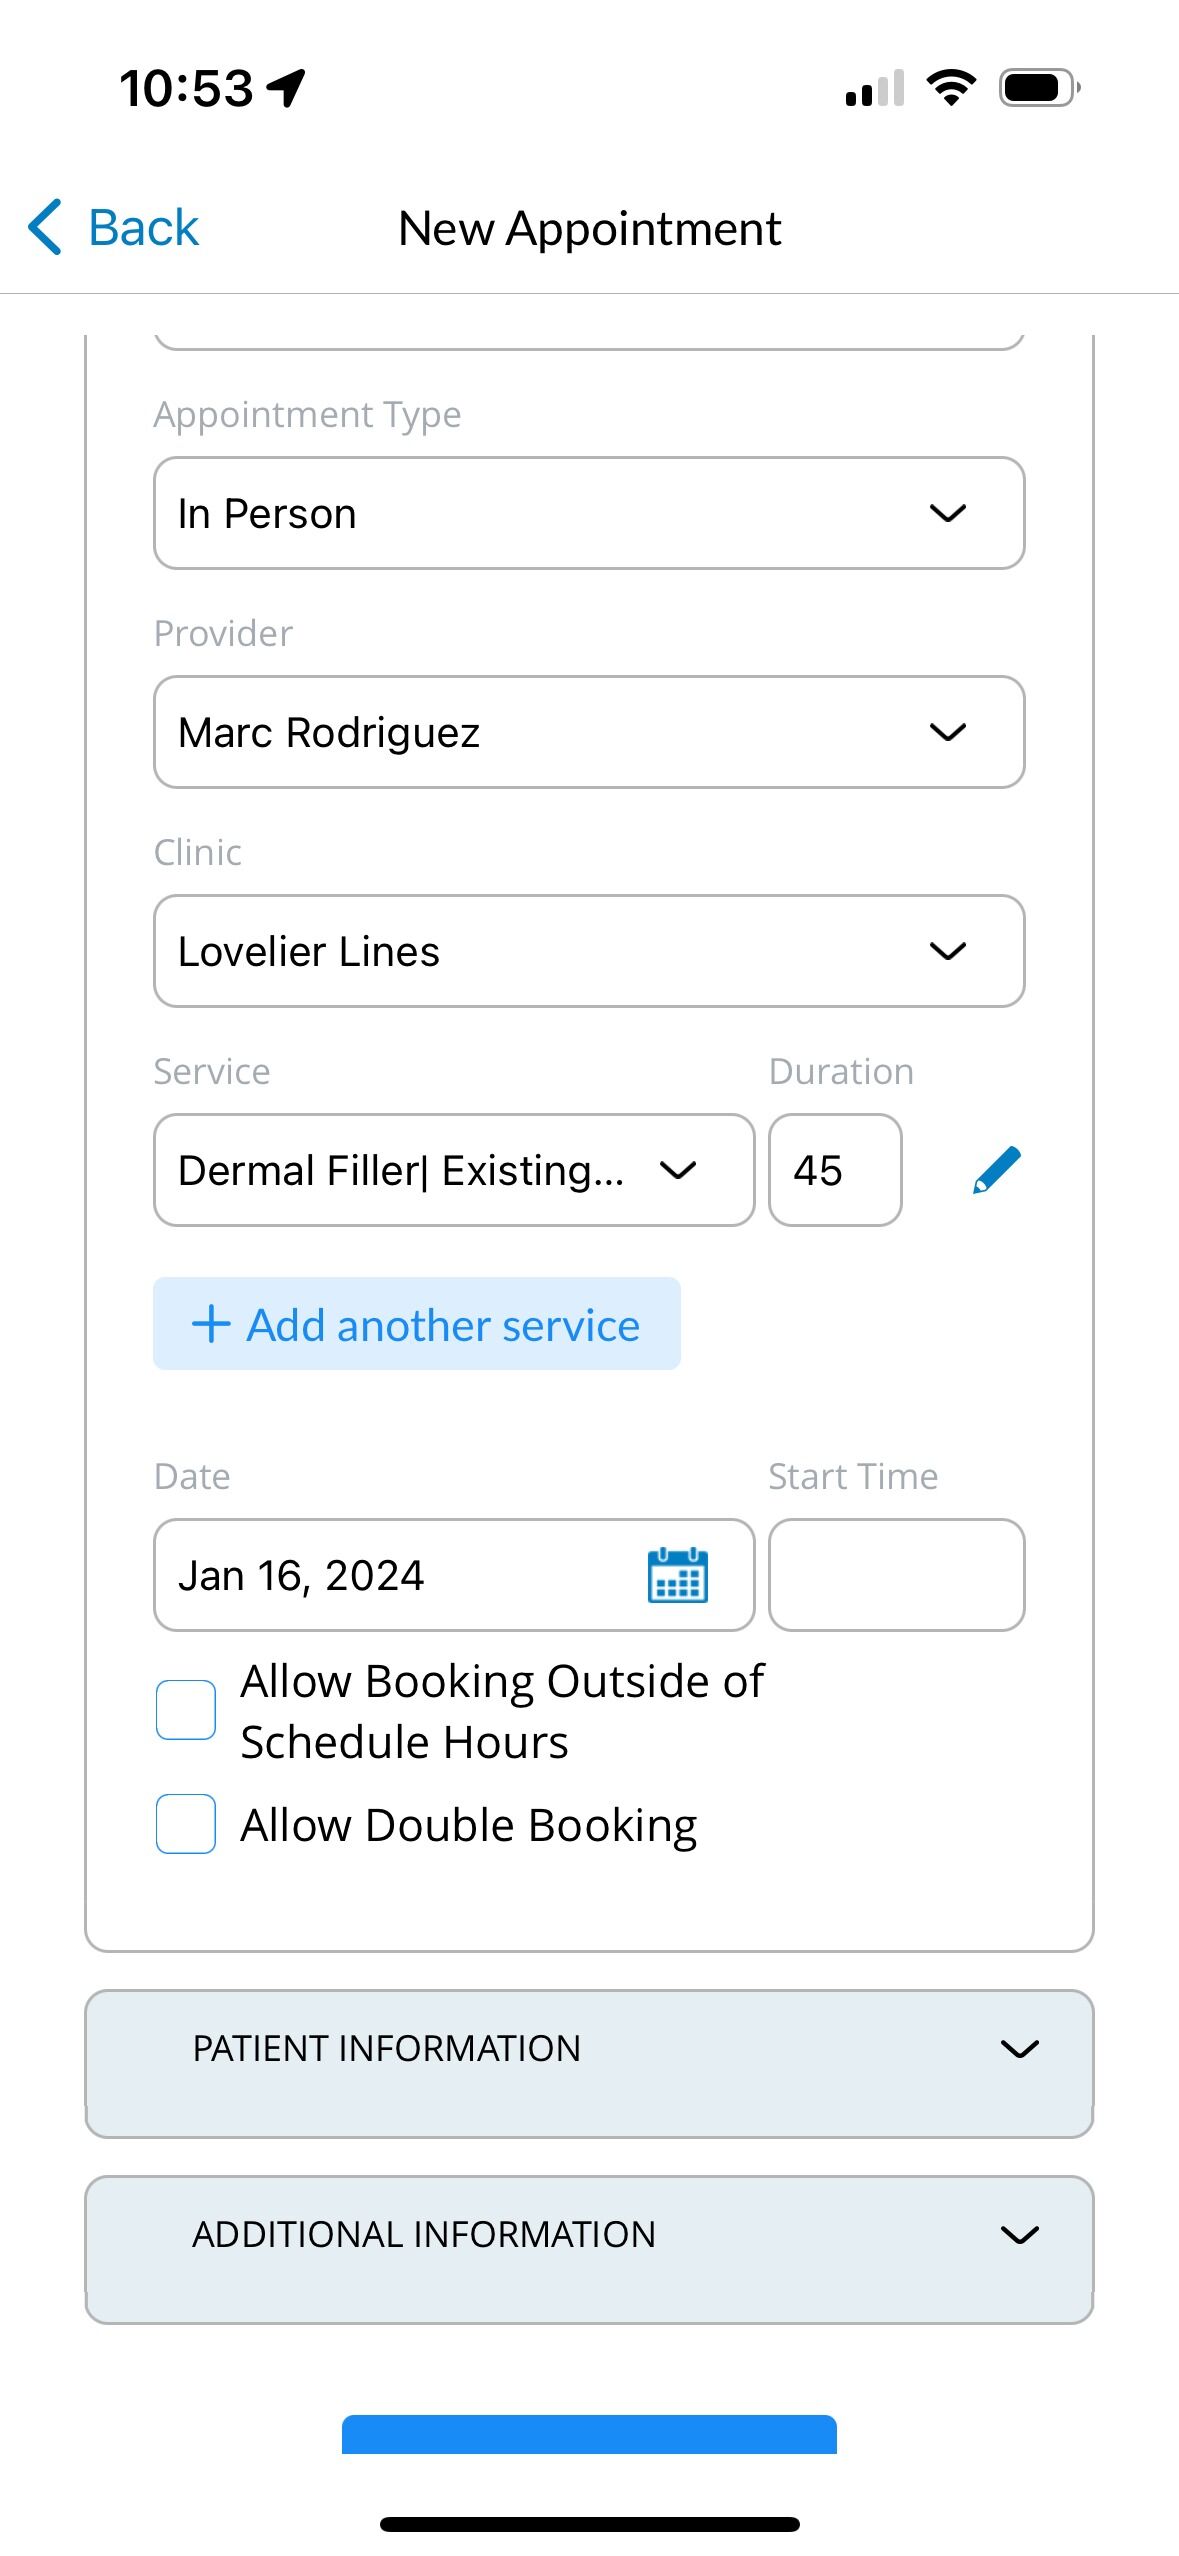Tap the Wi-Fi status icon

tap(951, 88)
